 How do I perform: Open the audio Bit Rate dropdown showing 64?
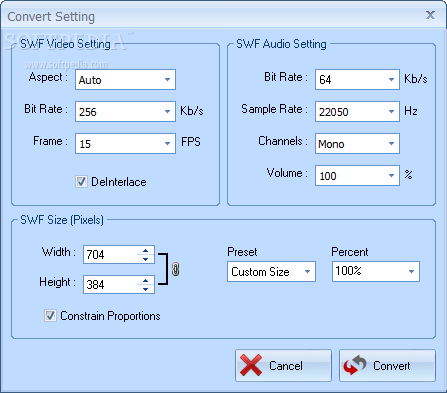click(357, 79)
